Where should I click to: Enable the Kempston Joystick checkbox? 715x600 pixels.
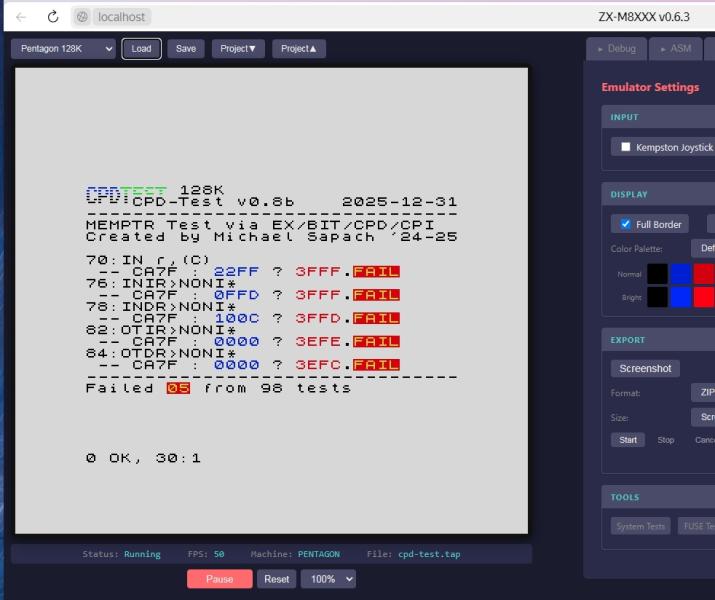tap(626, 147)
